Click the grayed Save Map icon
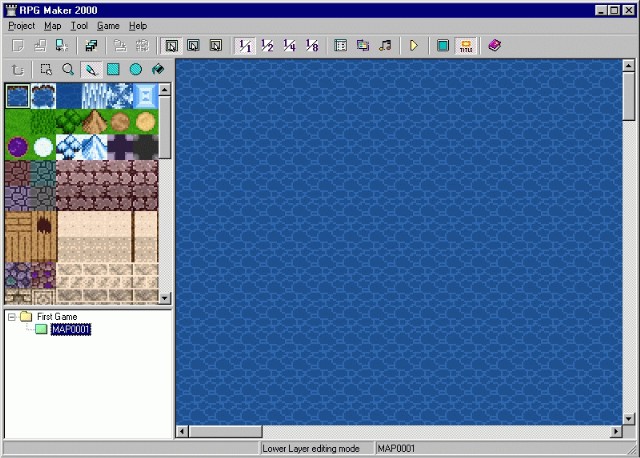Image resolution: width=640 pixels, height=458 pixels. click(x=120, y=45)
